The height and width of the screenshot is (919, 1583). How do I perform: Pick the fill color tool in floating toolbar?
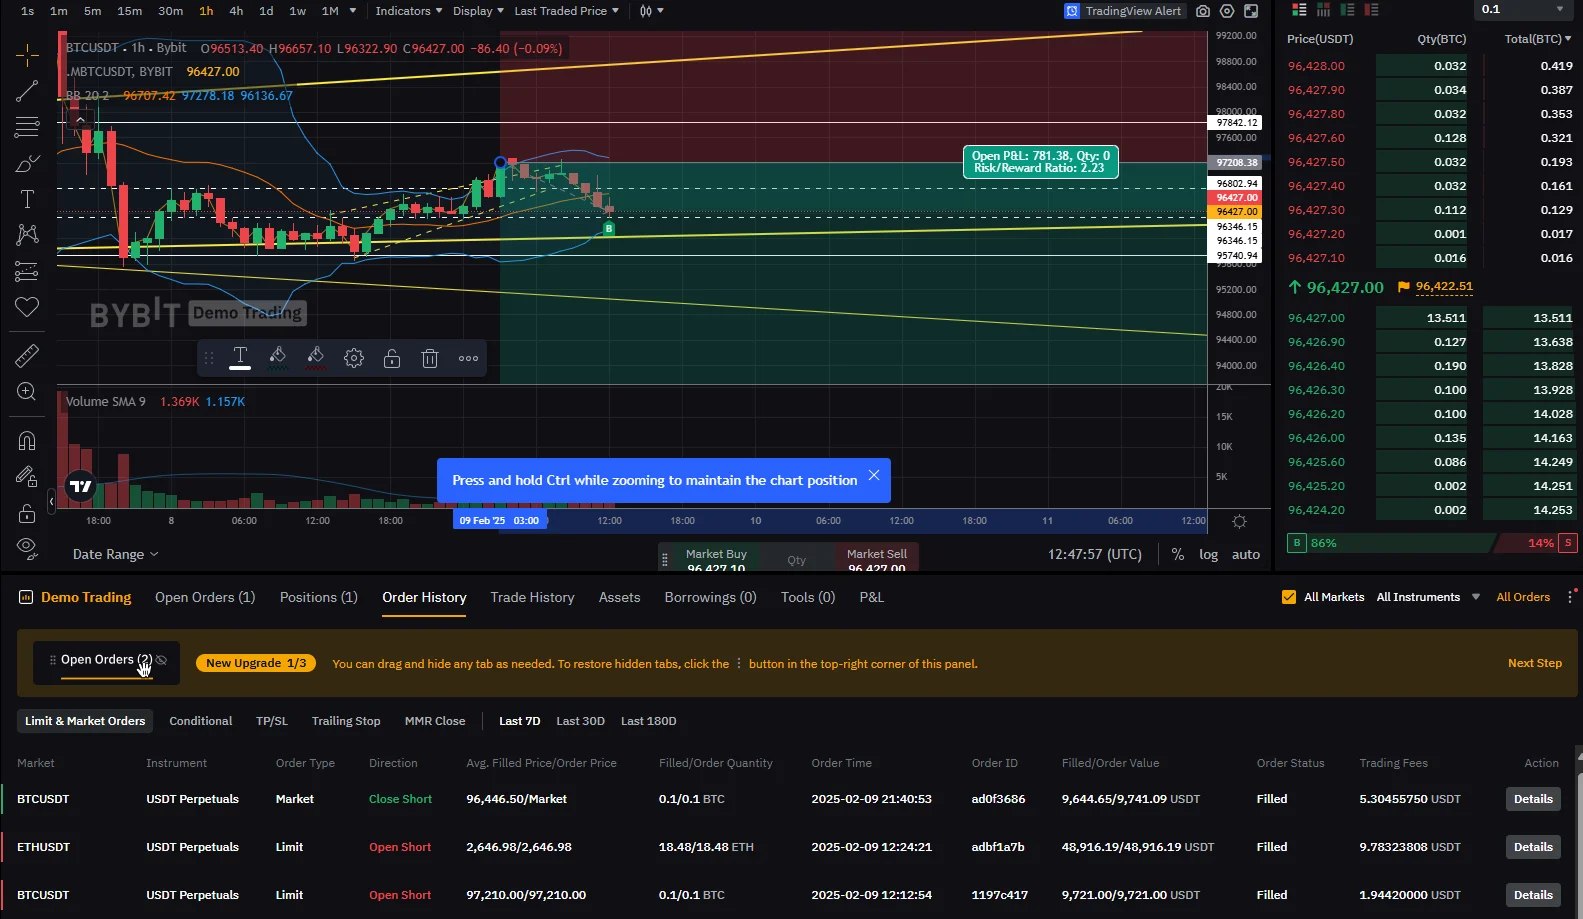[x=278, y=358]
